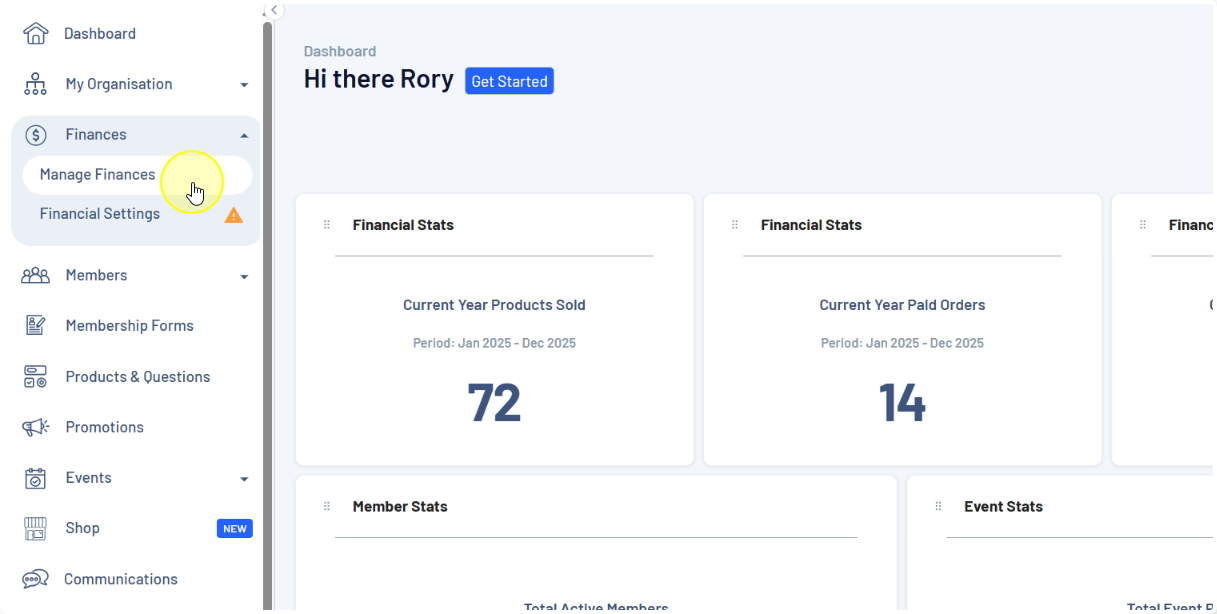Image resolution: width=1217 pixels, height=614 pixels.
Task: Click the Shop storefront icon
Action: pyautogui.click(x=35, y=528)
